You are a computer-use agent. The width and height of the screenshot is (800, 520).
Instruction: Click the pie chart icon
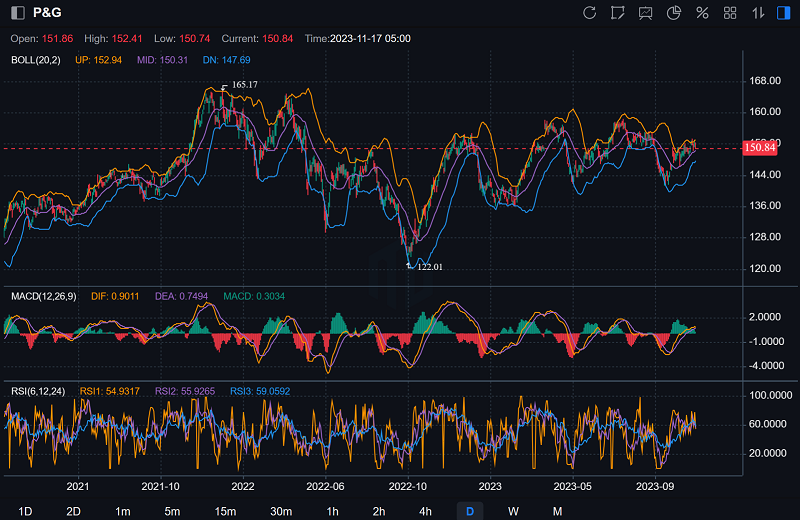pos(674,13)
